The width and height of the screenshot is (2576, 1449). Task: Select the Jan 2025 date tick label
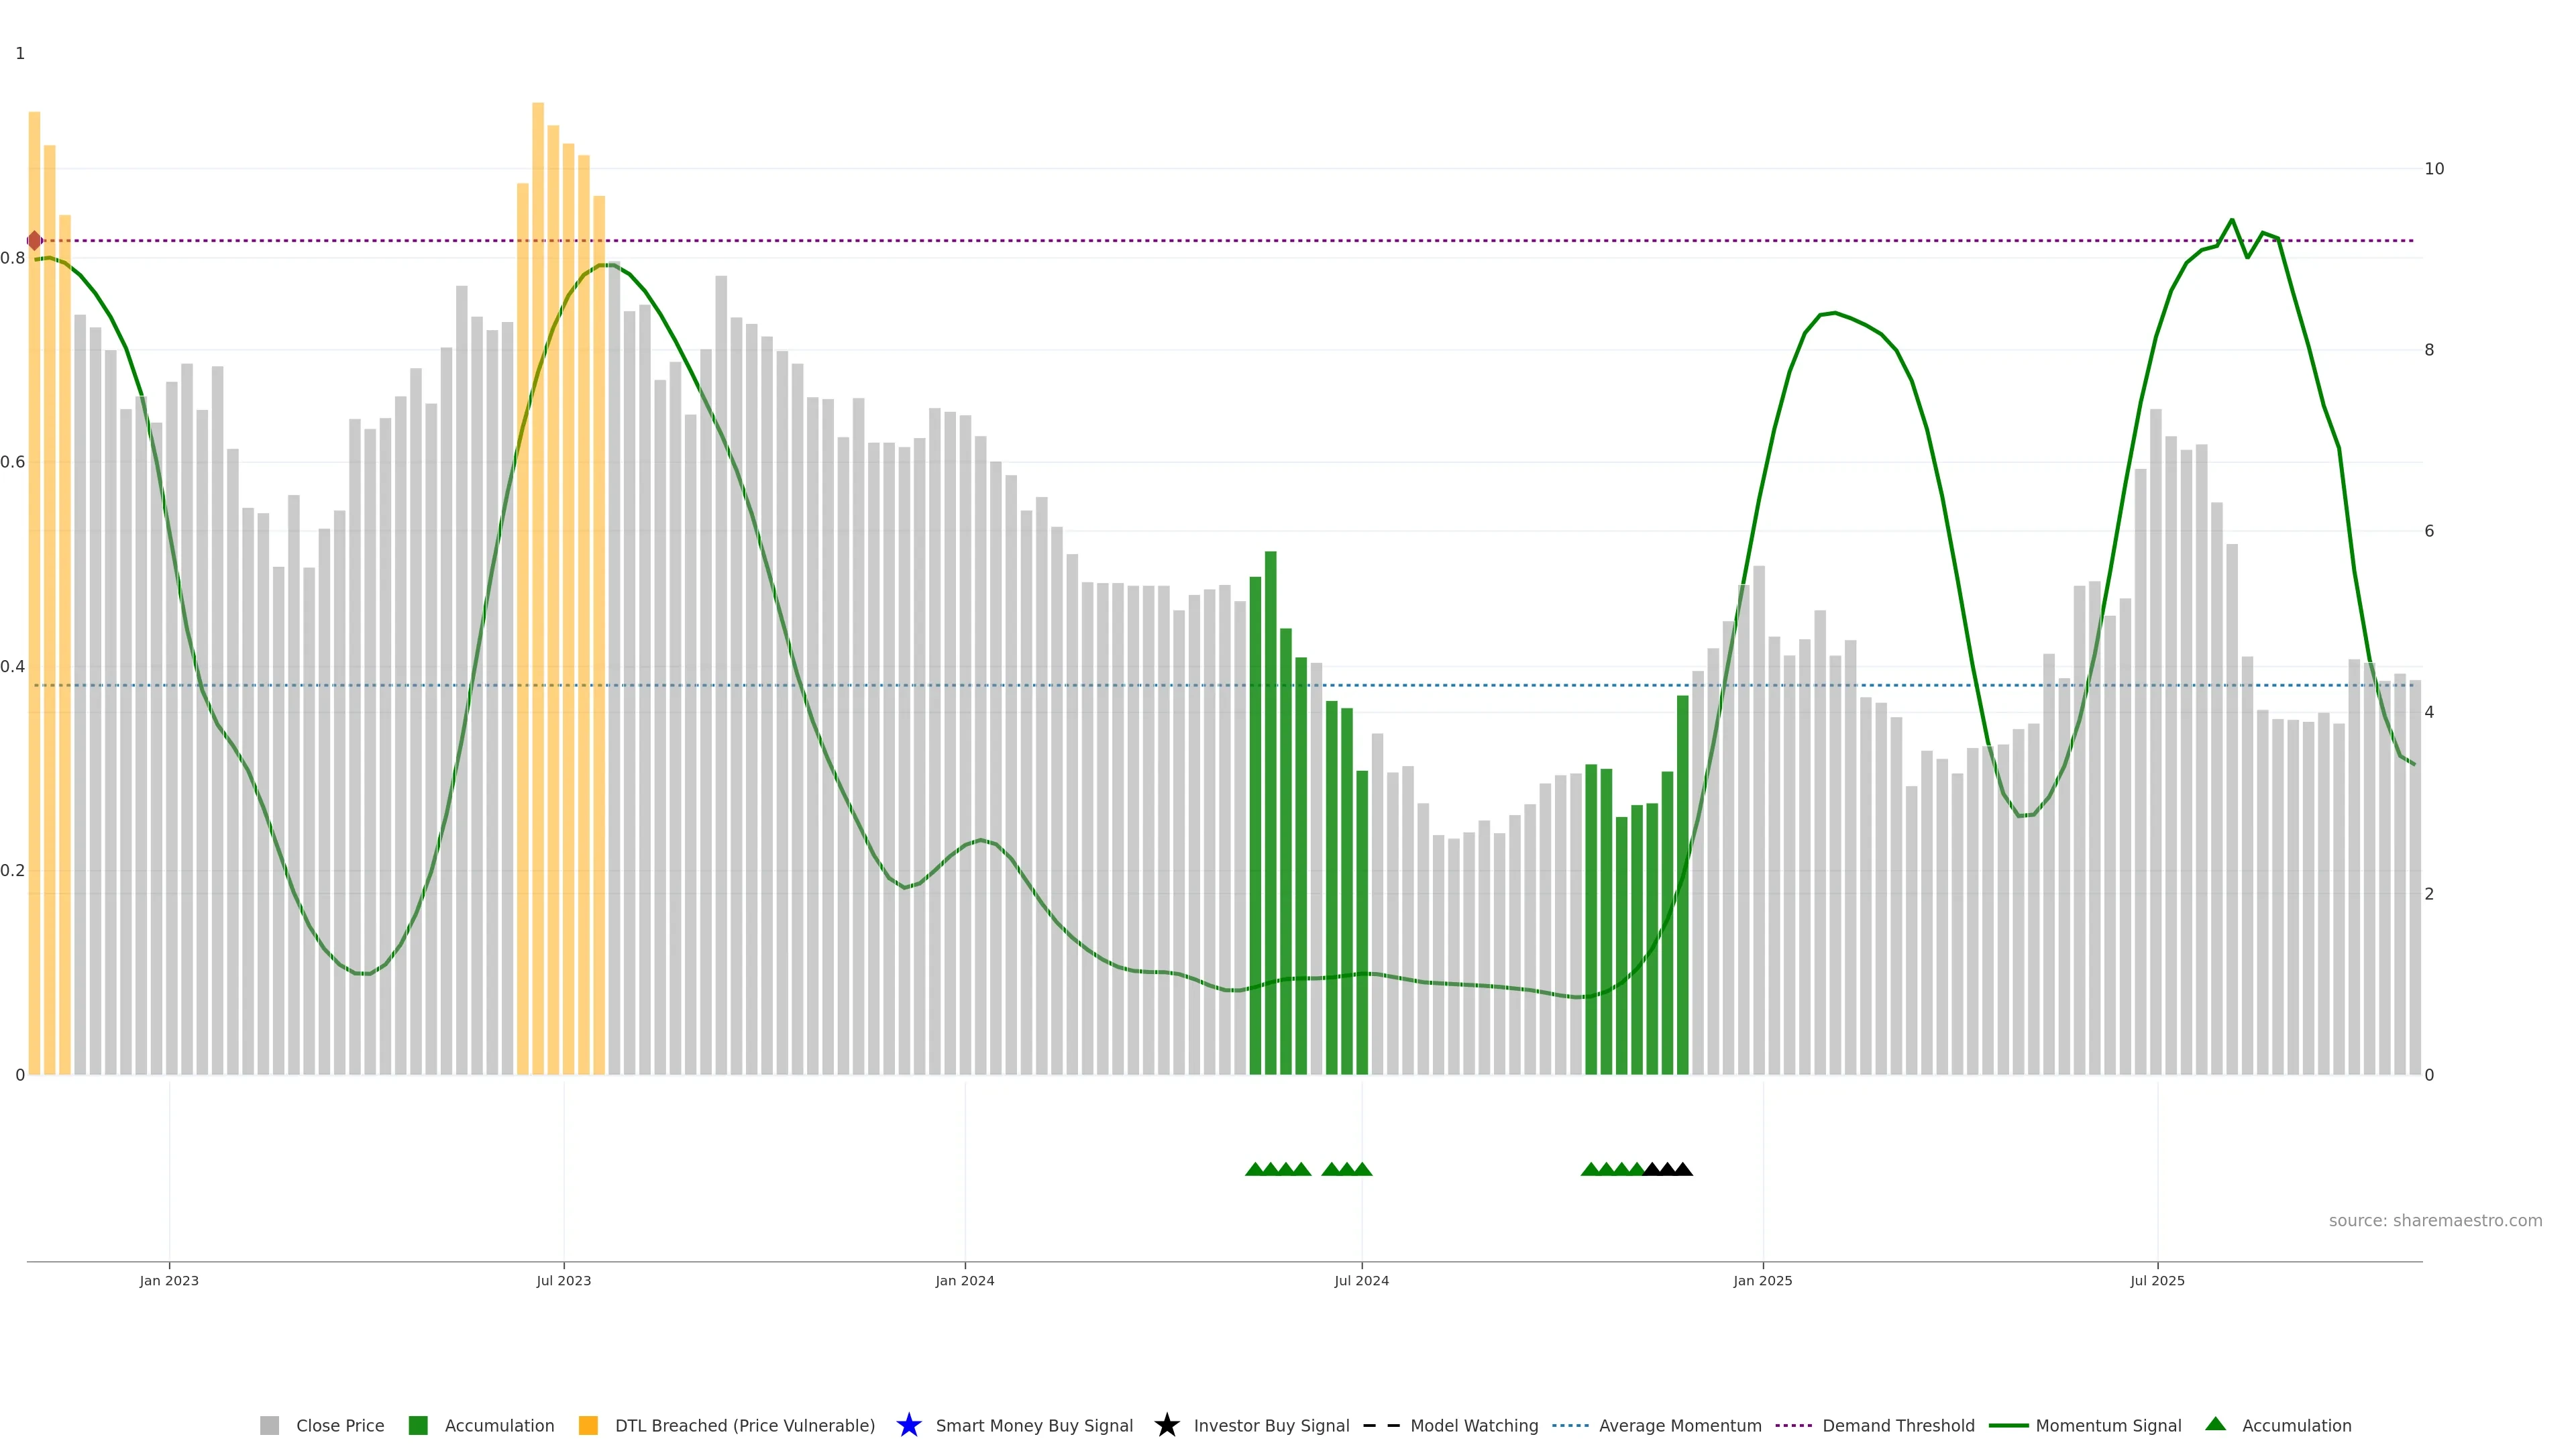(x=1762, y=1280)
